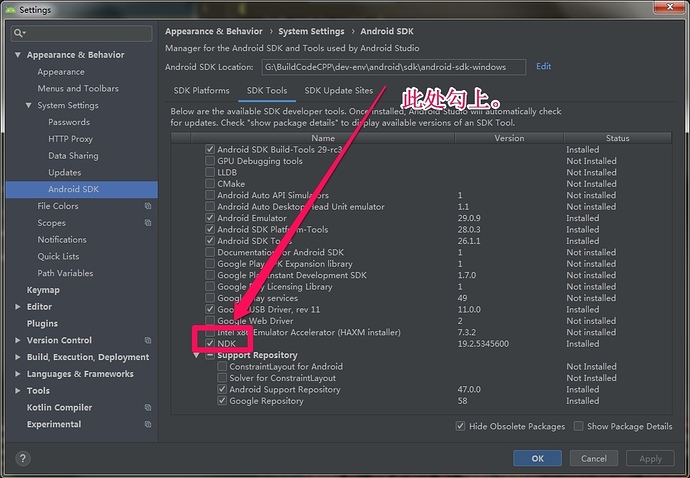
Task: Check ConstraintLayout for Android
Action: 222,366
